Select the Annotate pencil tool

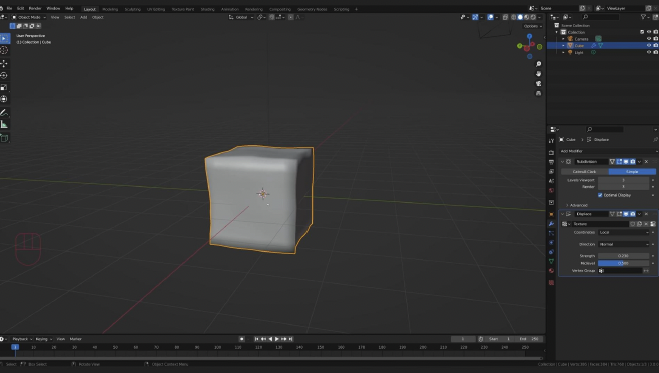[4, 113]
